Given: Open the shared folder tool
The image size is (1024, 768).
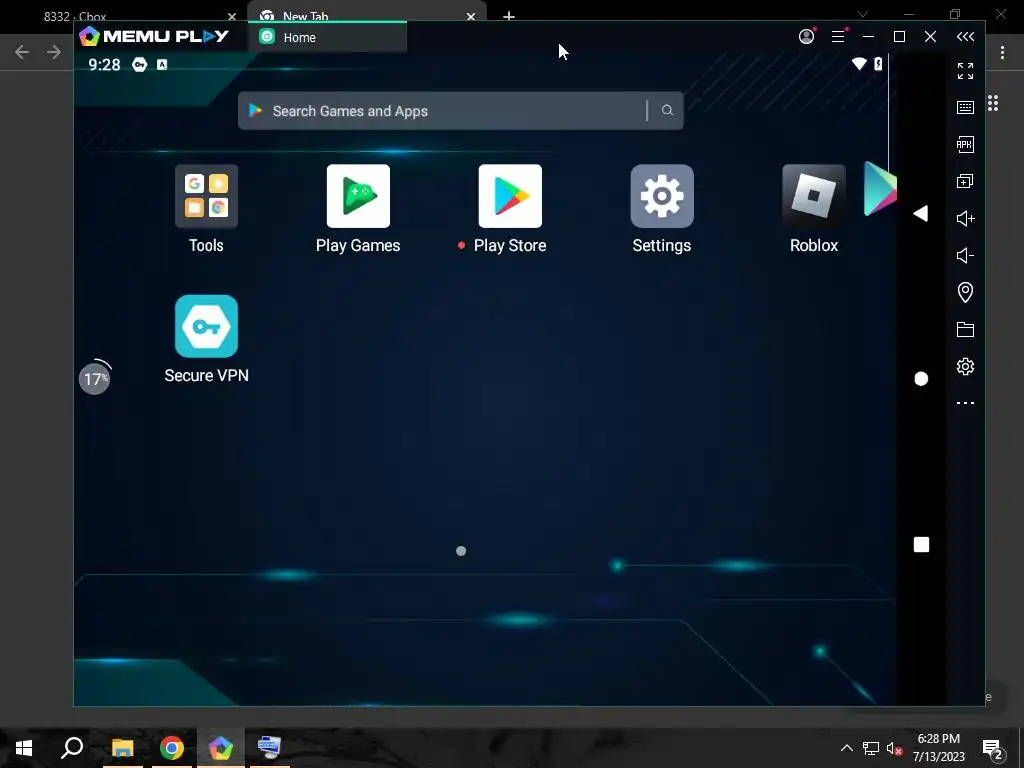Looking at the screenshot, I should click(x=965, y=329).
